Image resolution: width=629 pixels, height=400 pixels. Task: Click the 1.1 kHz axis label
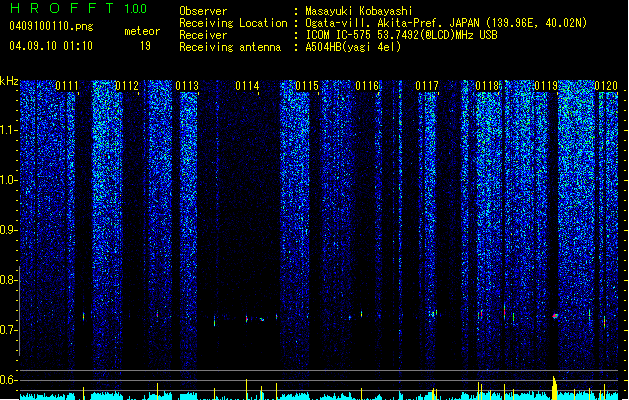(8, 130)
